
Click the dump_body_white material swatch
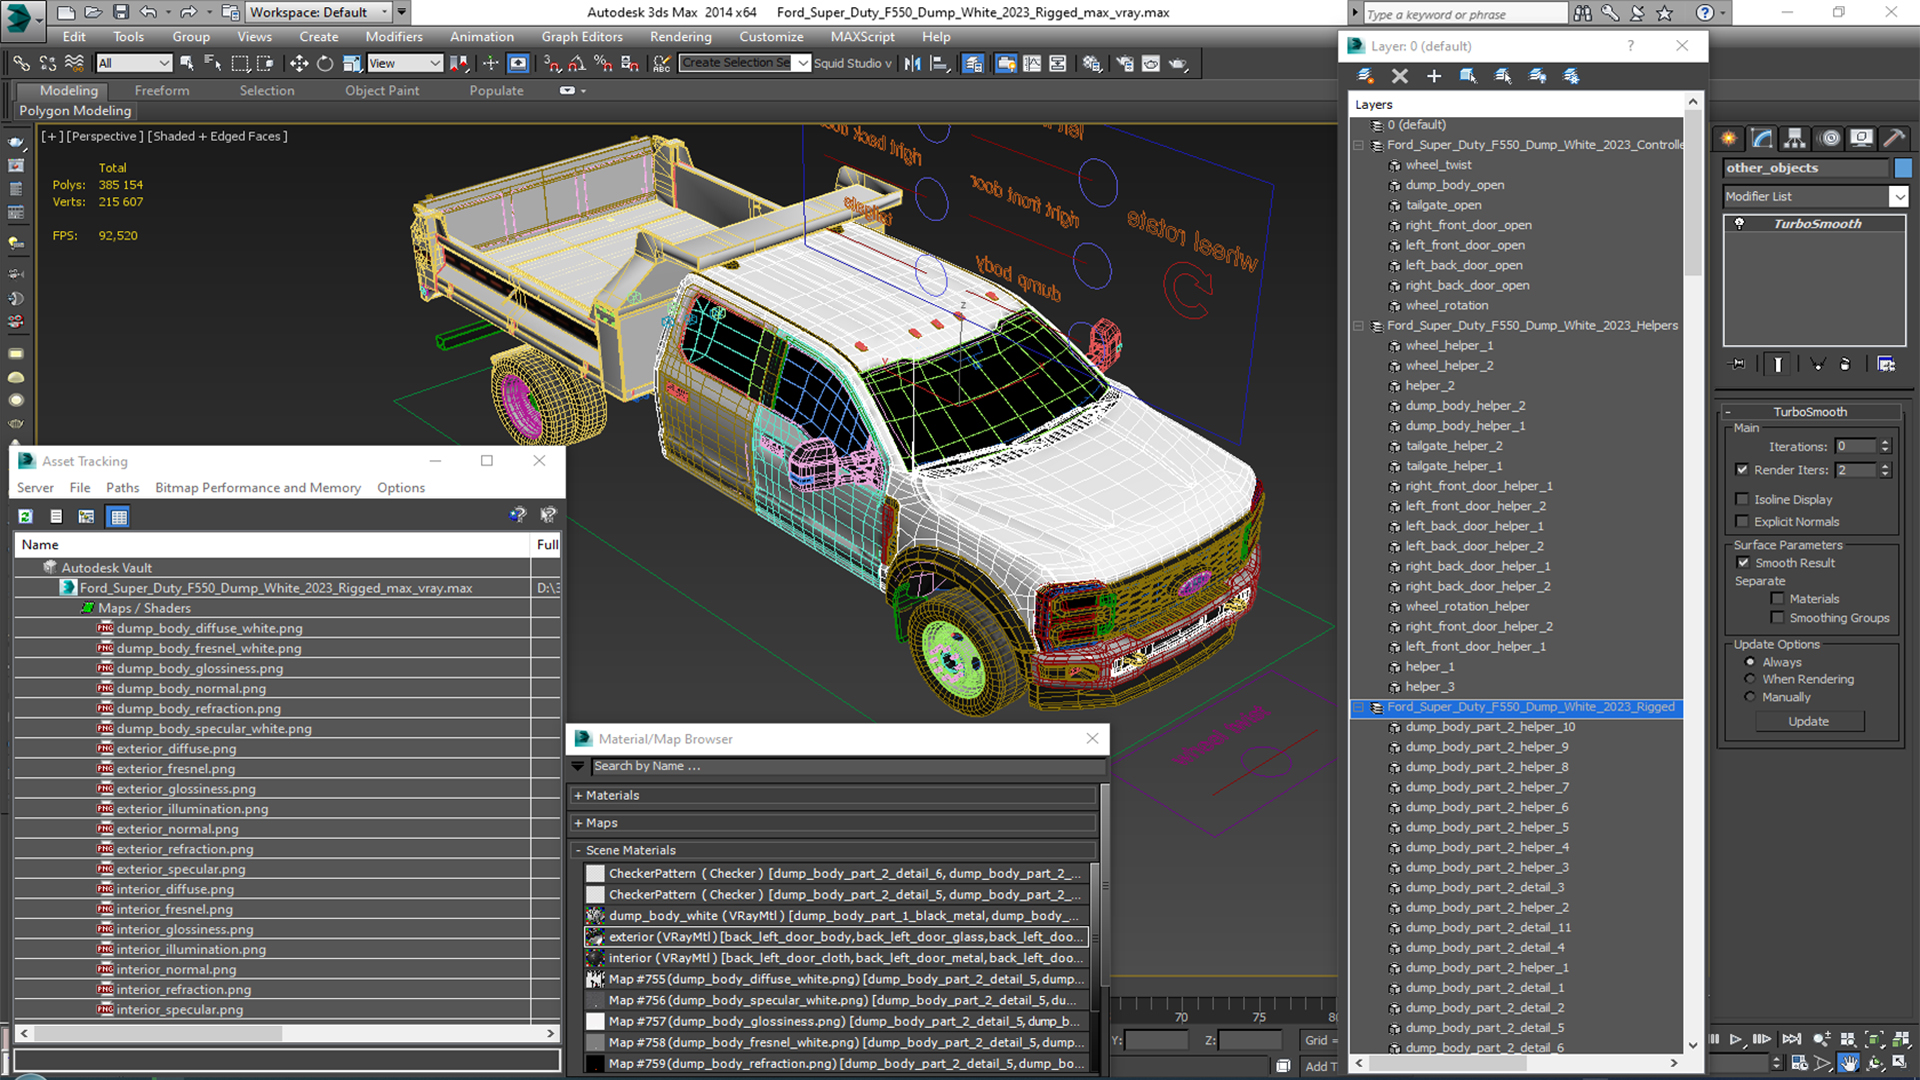595,916
